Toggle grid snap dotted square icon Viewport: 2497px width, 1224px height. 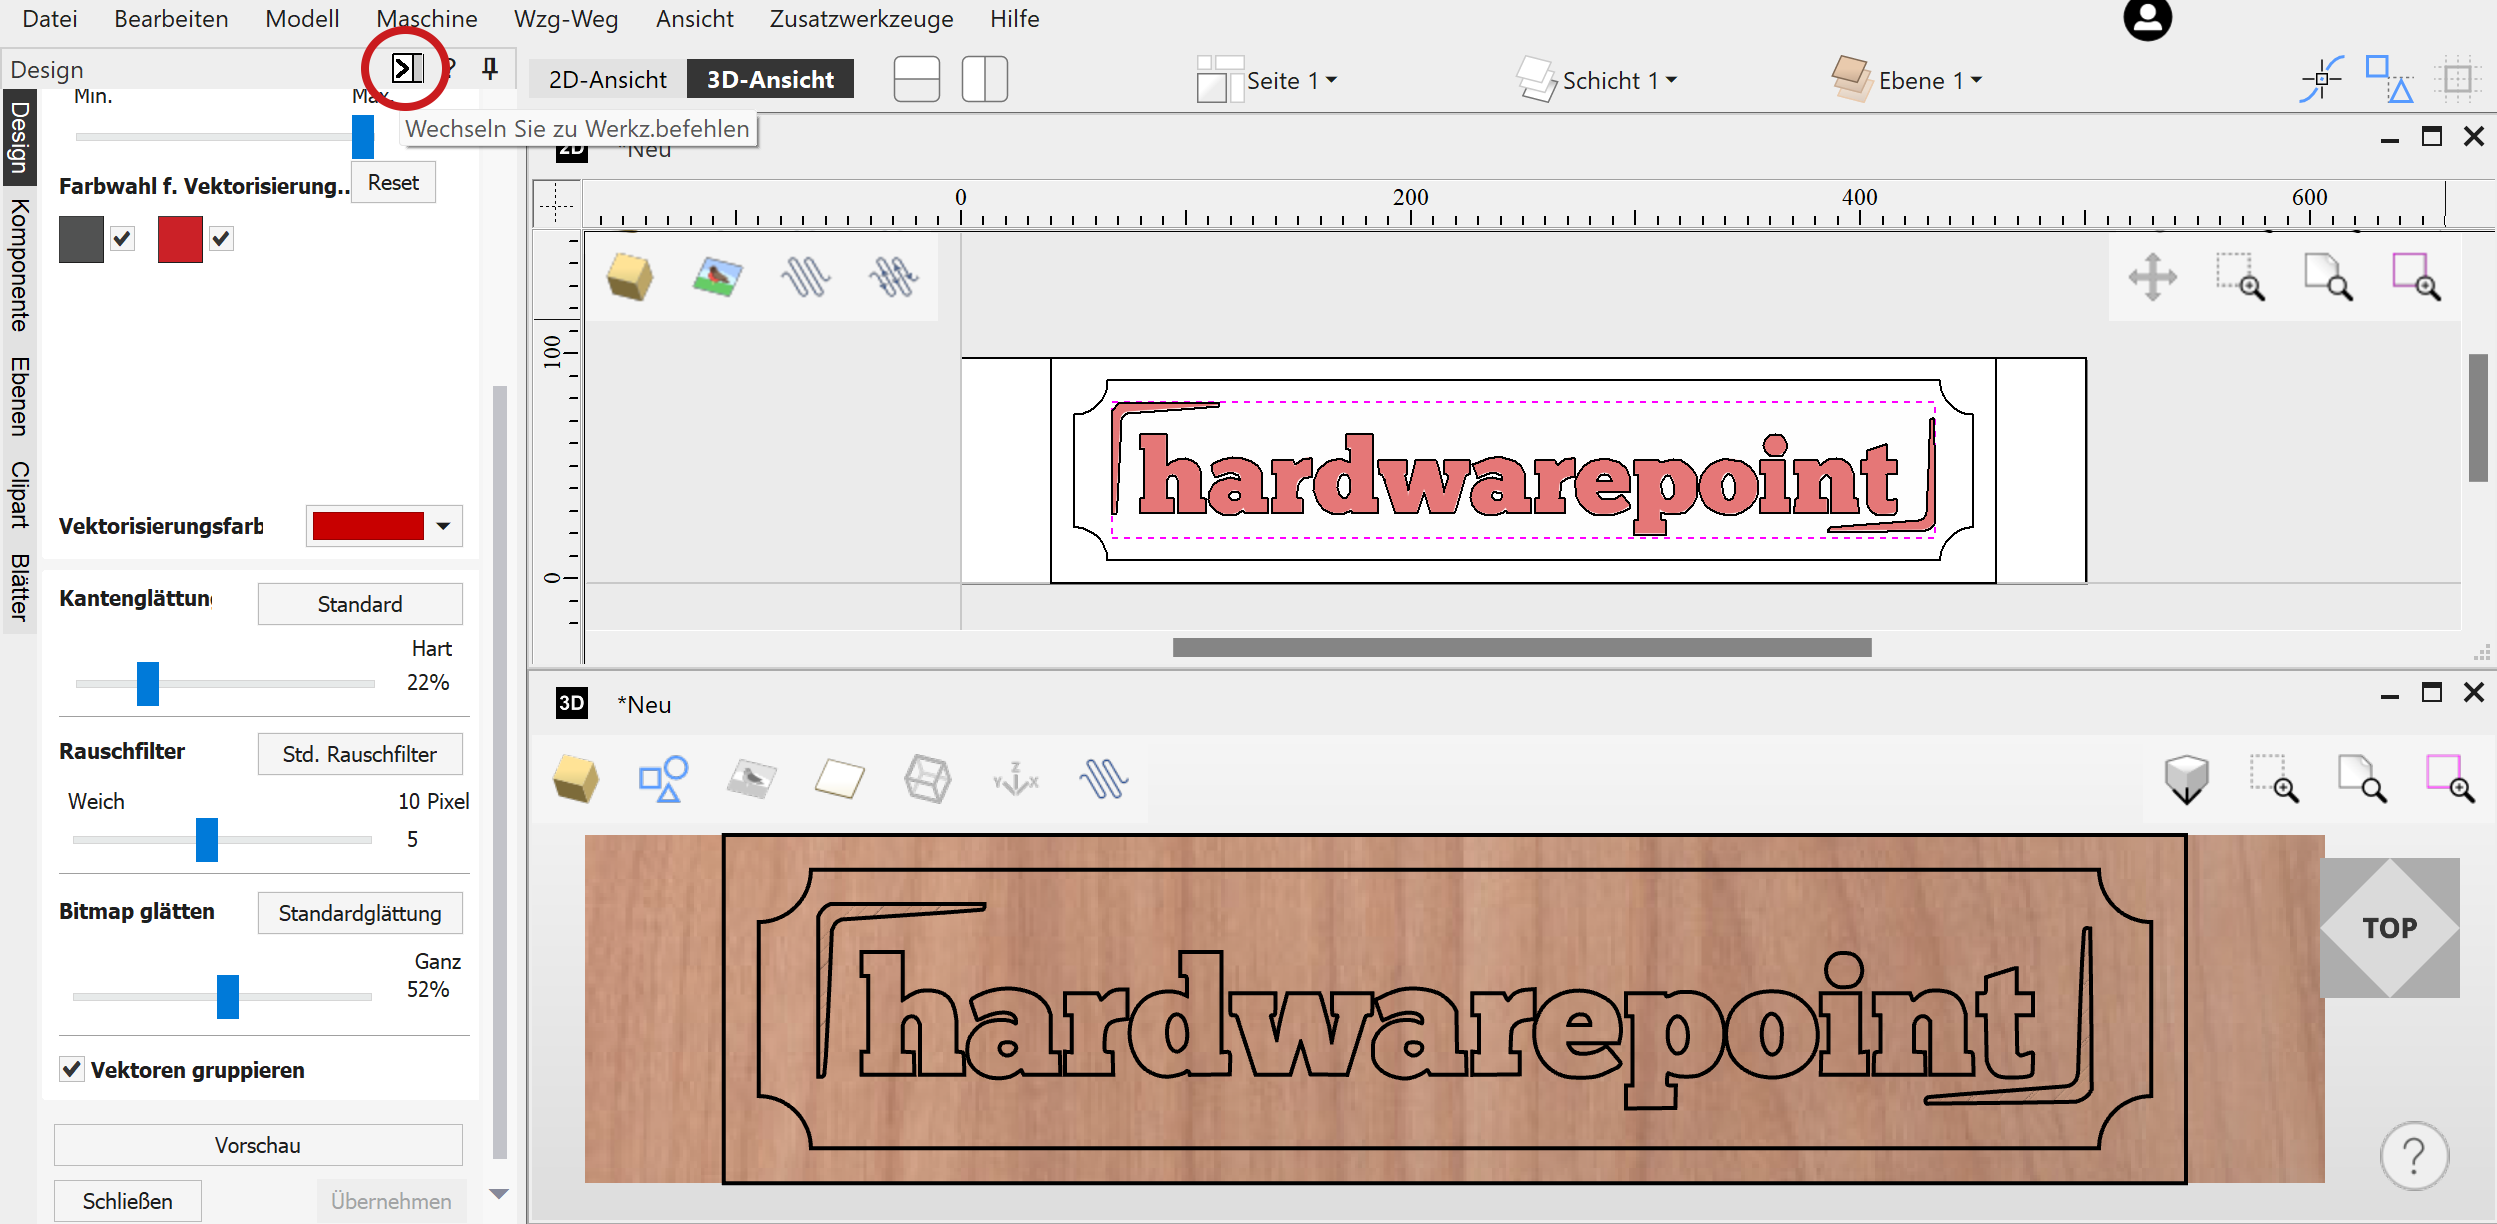[2458, 79]
